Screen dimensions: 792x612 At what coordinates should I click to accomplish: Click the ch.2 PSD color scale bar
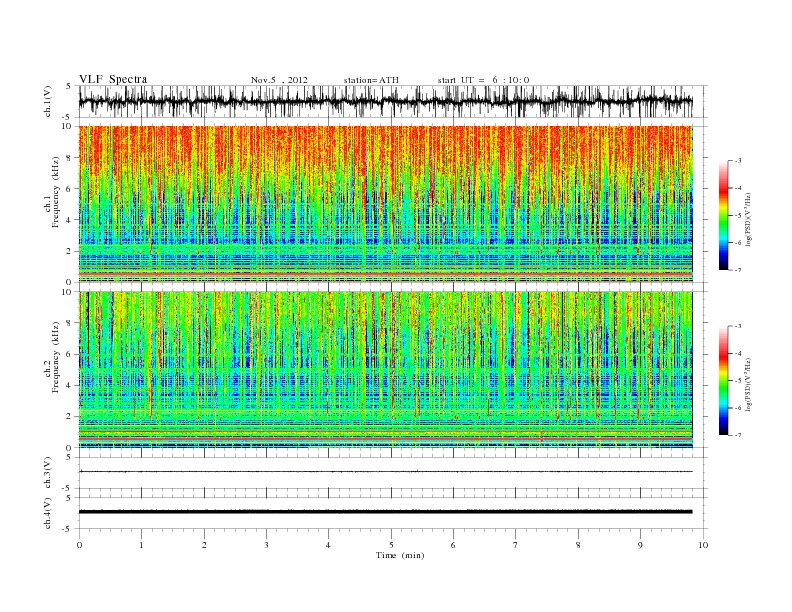(x=724, y=381)
